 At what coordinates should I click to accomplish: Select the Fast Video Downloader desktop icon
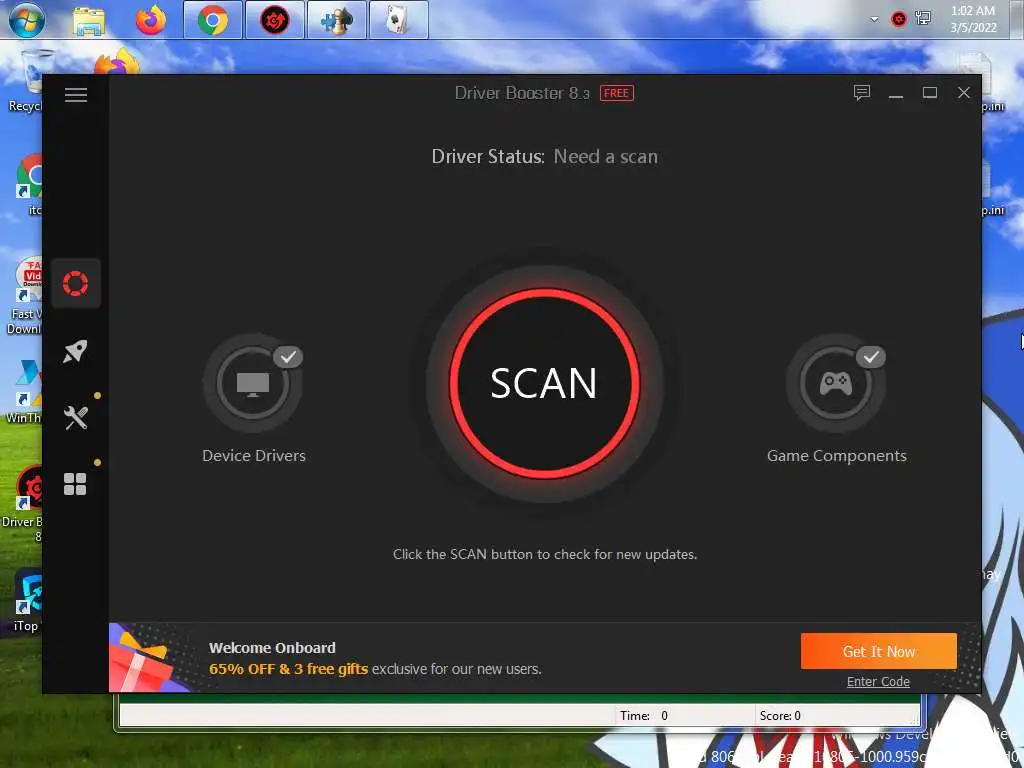tap(25, 296)
